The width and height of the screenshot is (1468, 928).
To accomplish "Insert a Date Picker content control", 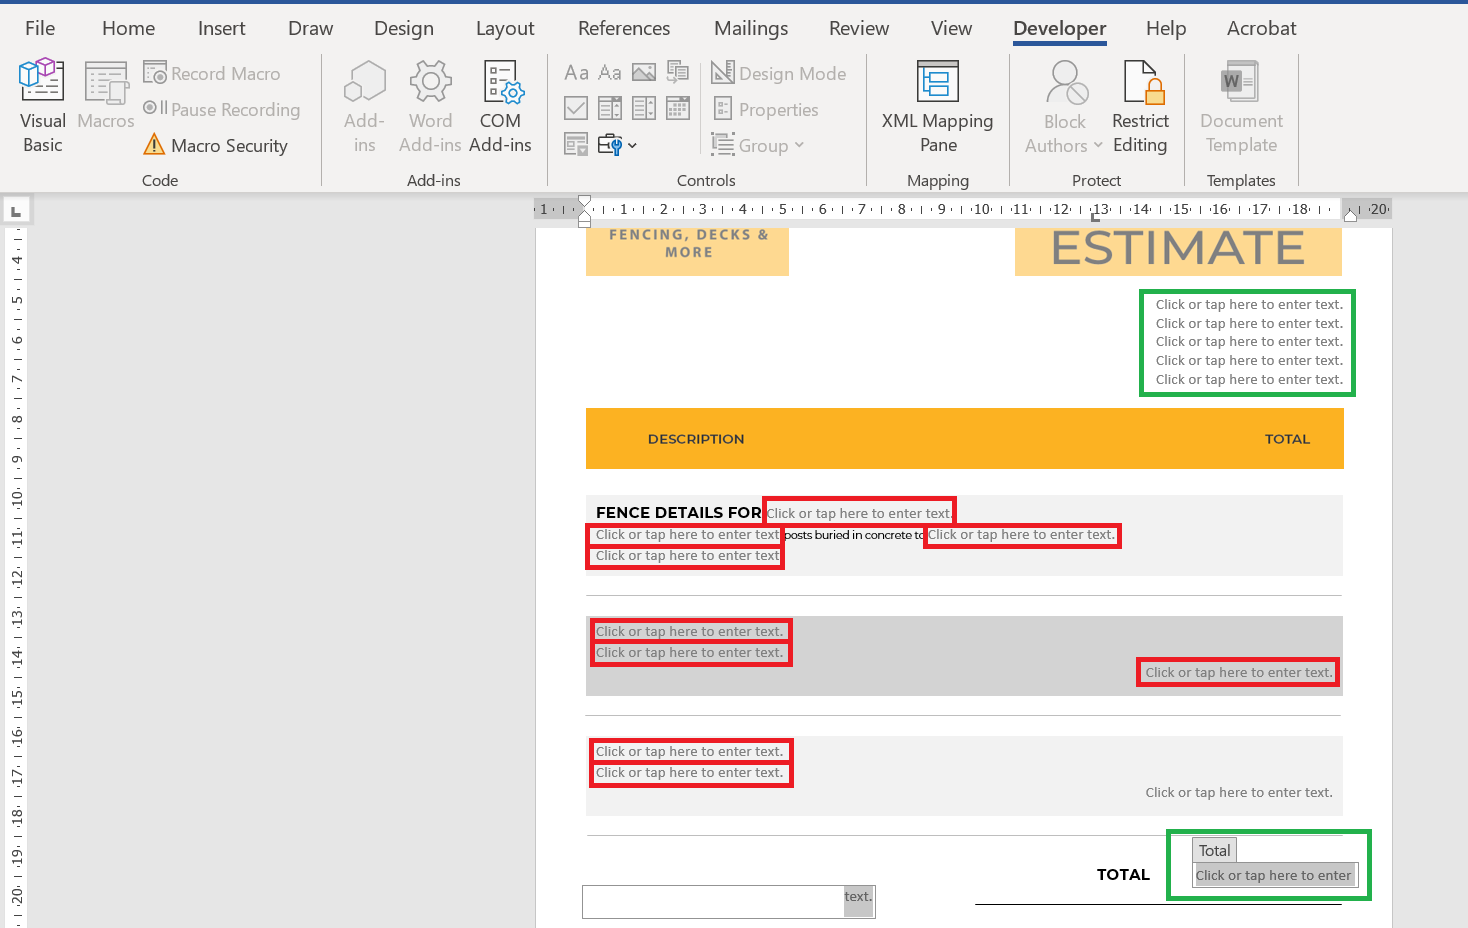I will point(678,108).
